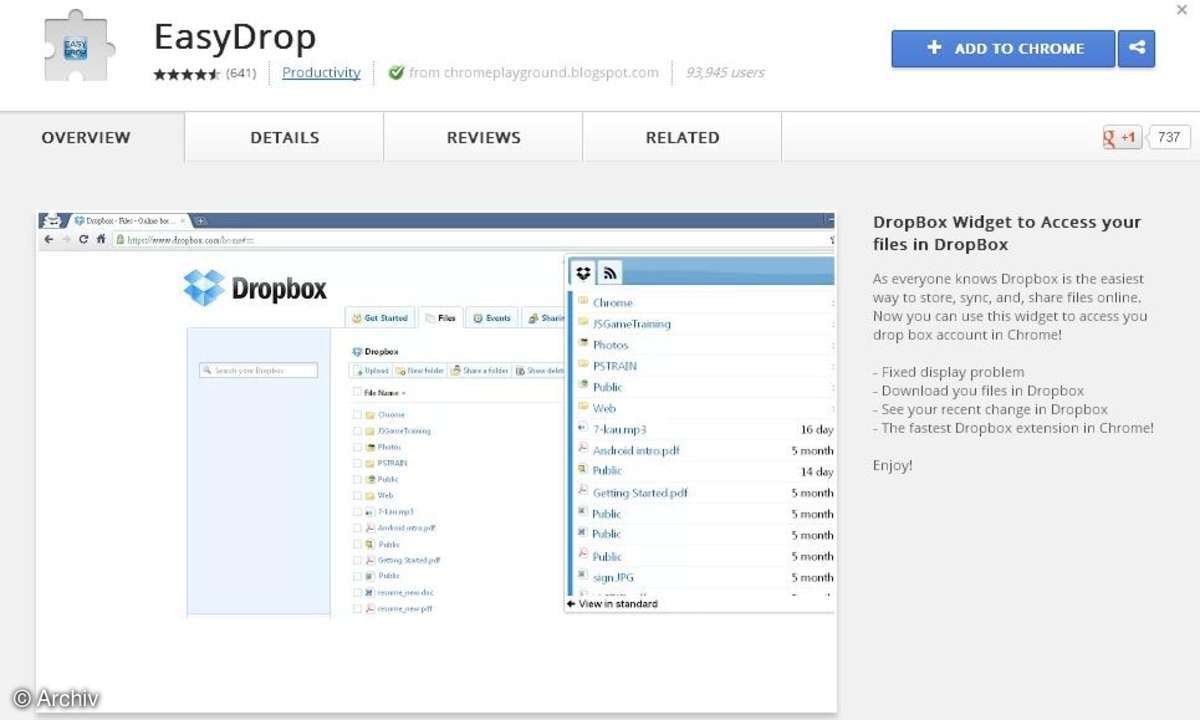The height and width of the screenshot is (720, 1200).
Task: Click the 16 day value in the widget
Action: tap(817, 429)
